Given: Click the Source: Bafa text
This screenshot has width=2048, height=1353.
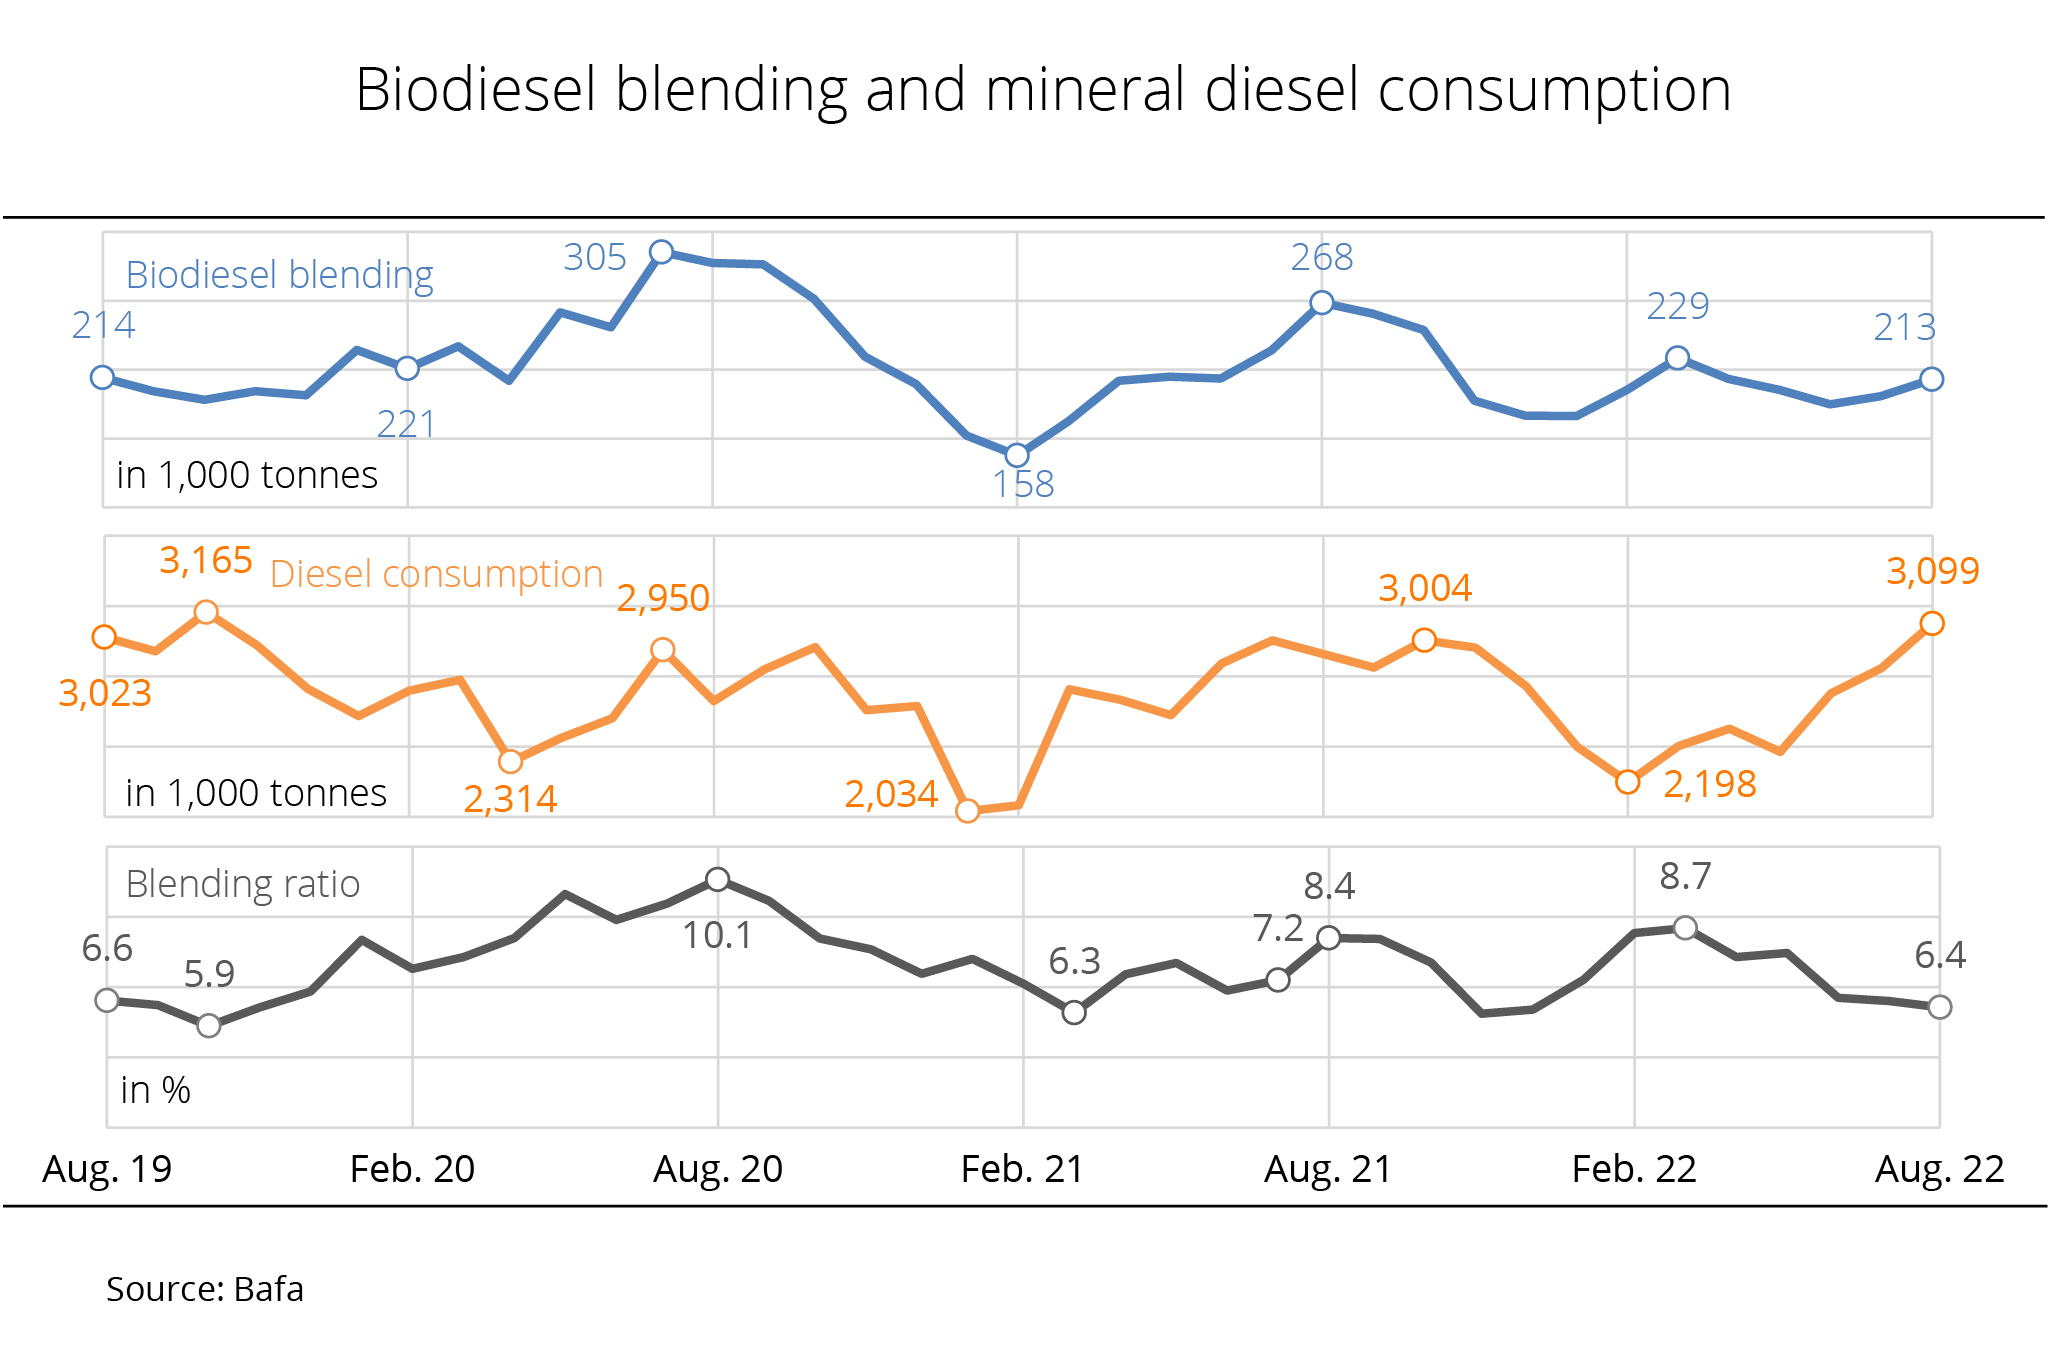Looking at the screenshot, I should coord(205,1289).
